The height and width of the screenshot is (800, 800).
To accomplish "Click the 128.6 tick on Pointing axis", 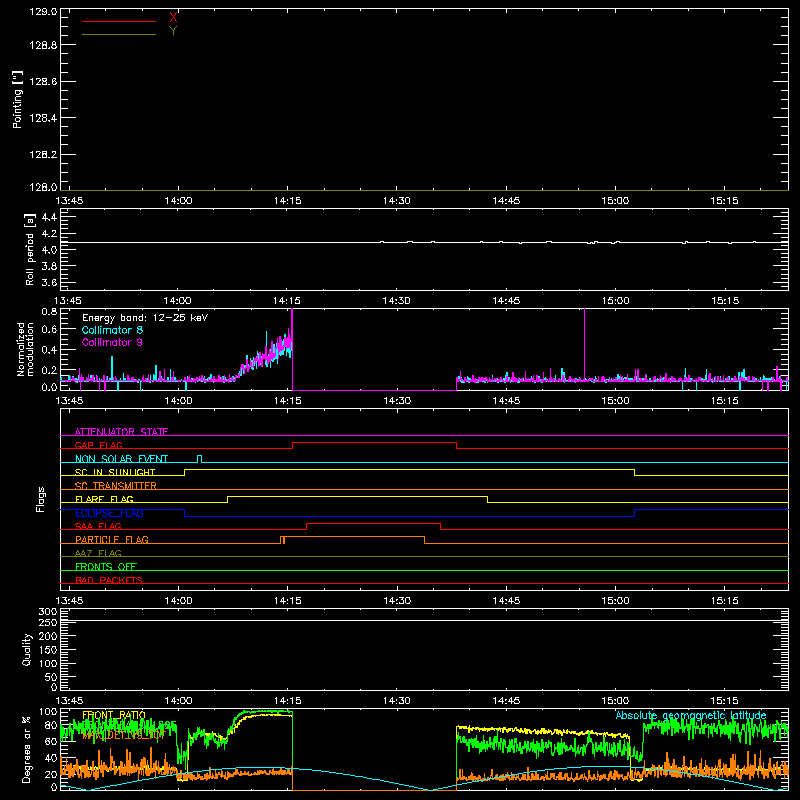I will pos(43,82).
